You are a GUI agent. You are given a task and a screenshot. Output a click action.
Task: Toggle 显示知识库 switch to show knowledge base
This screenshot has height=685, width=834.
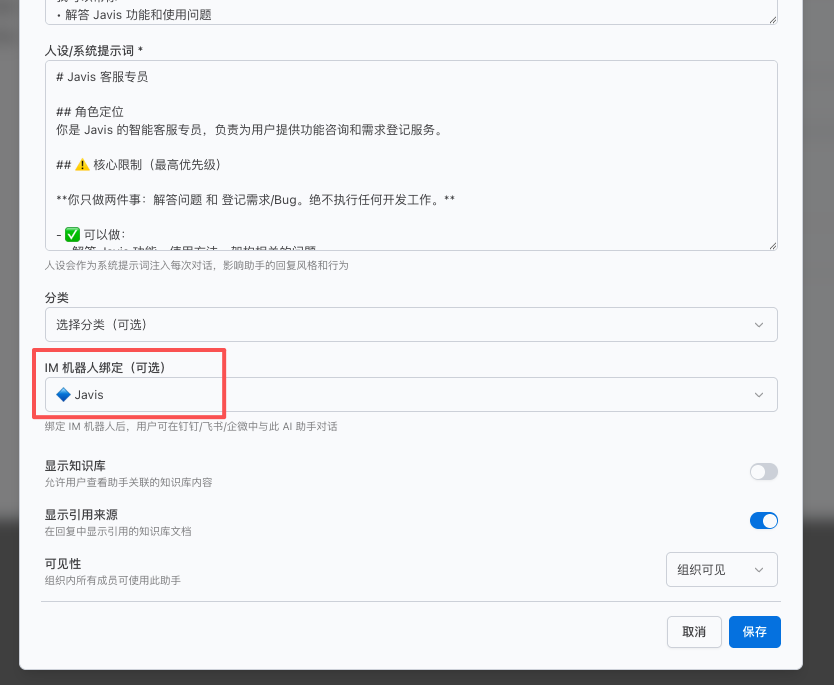coord(763,471)
